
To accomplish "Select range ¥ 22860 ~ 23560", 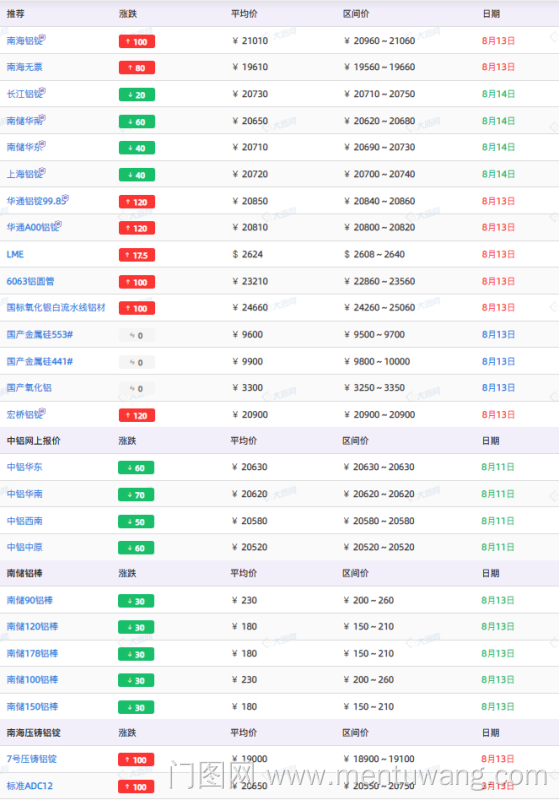I will (379, 281).
